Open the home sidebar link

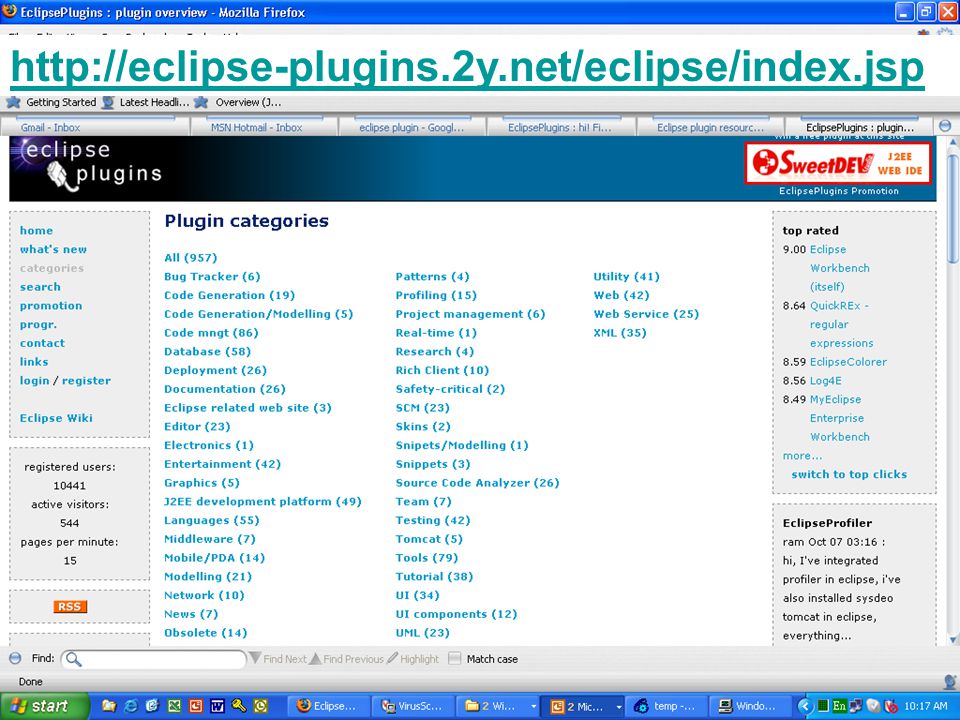click(x=36, y=230)
